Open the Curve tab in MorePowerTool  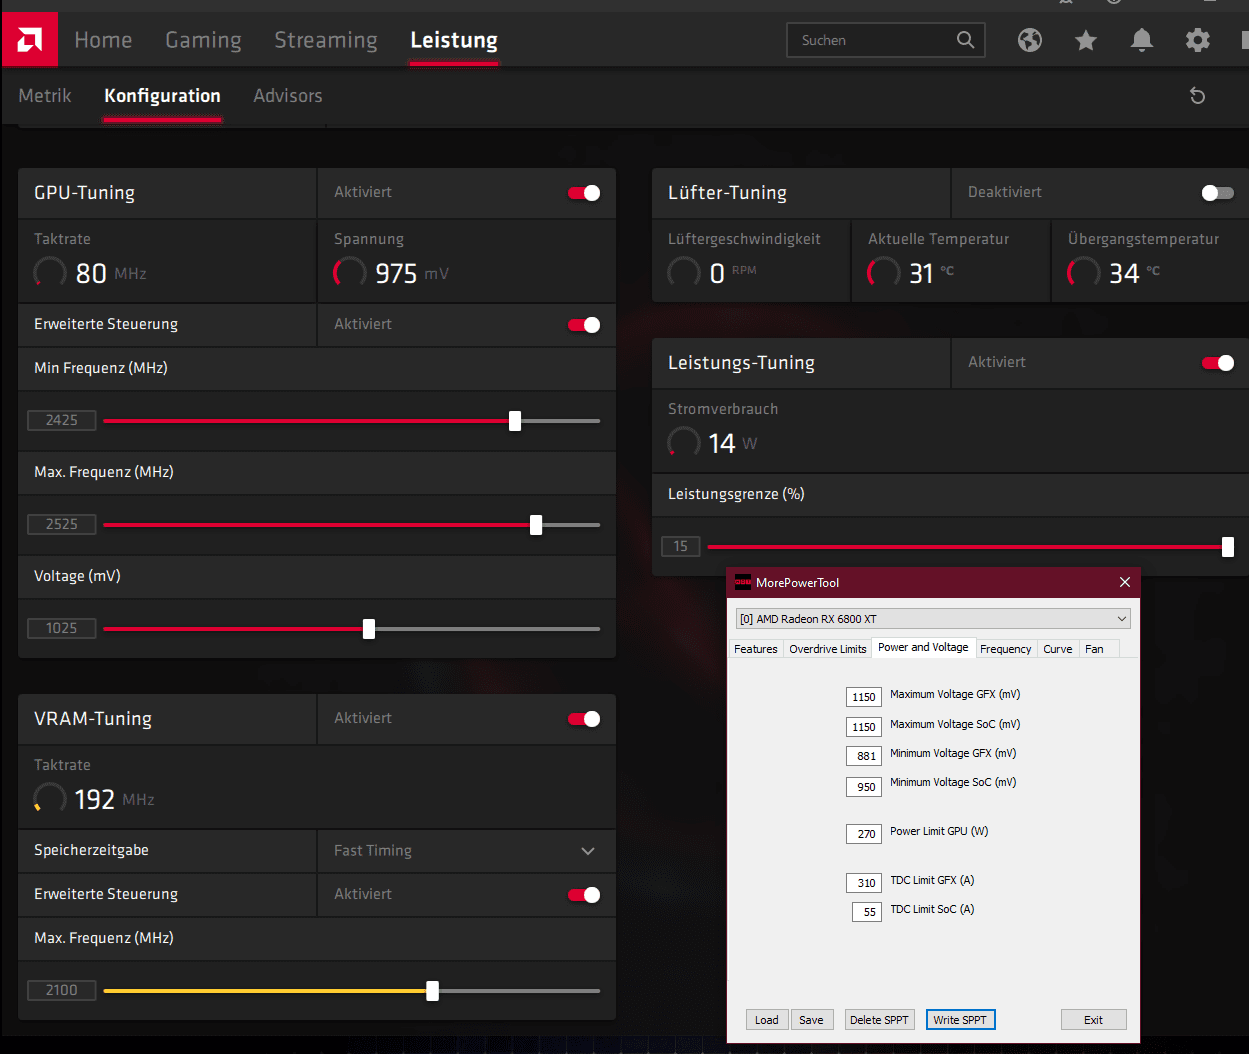pyautogui.click(x=1057, y=649)
